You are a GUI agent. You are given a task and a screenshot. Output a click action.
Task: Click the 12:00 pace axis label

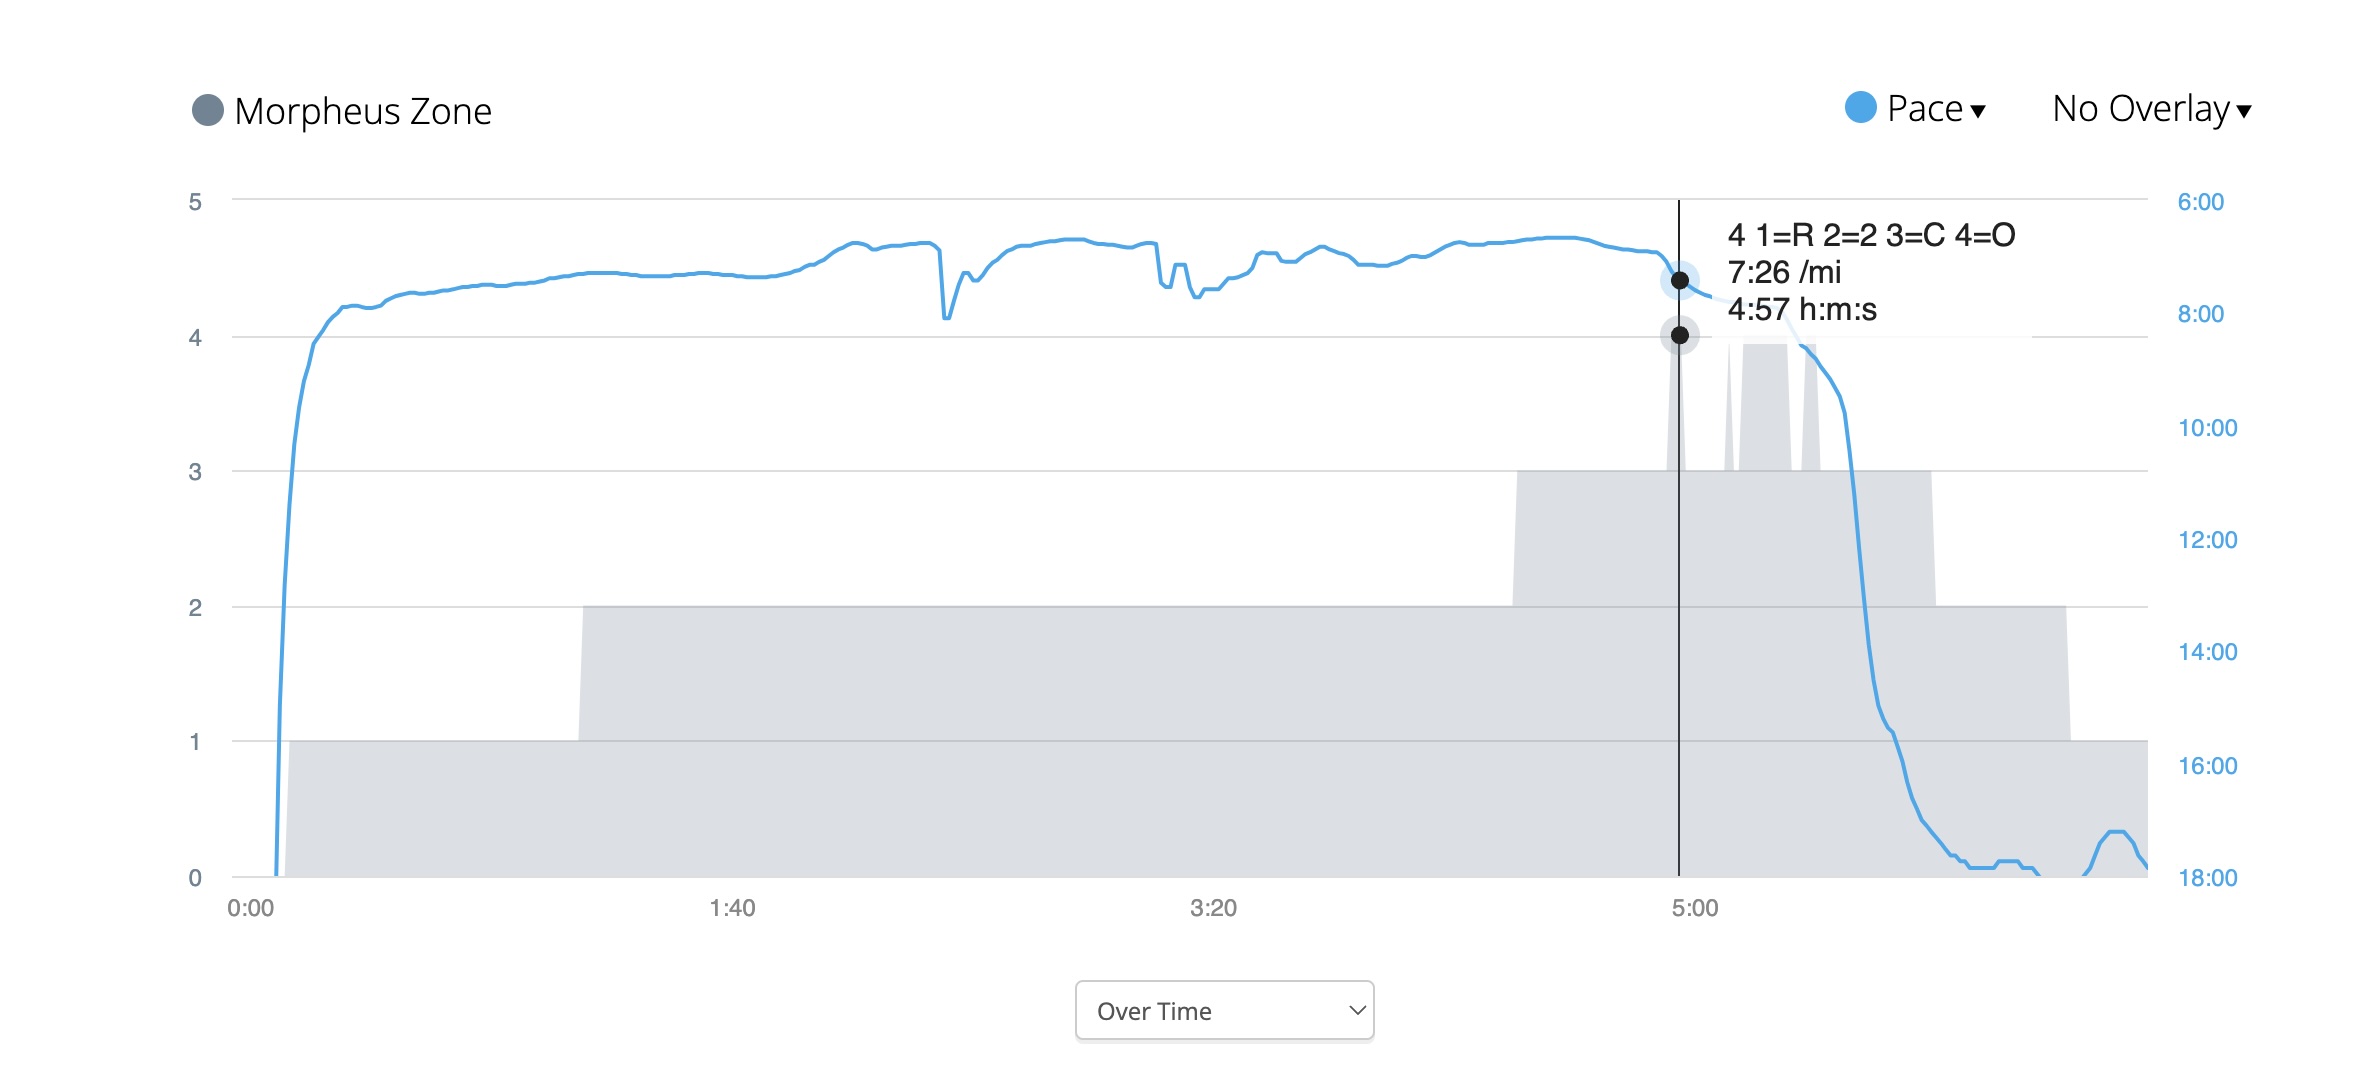(x=2207, y=540)
